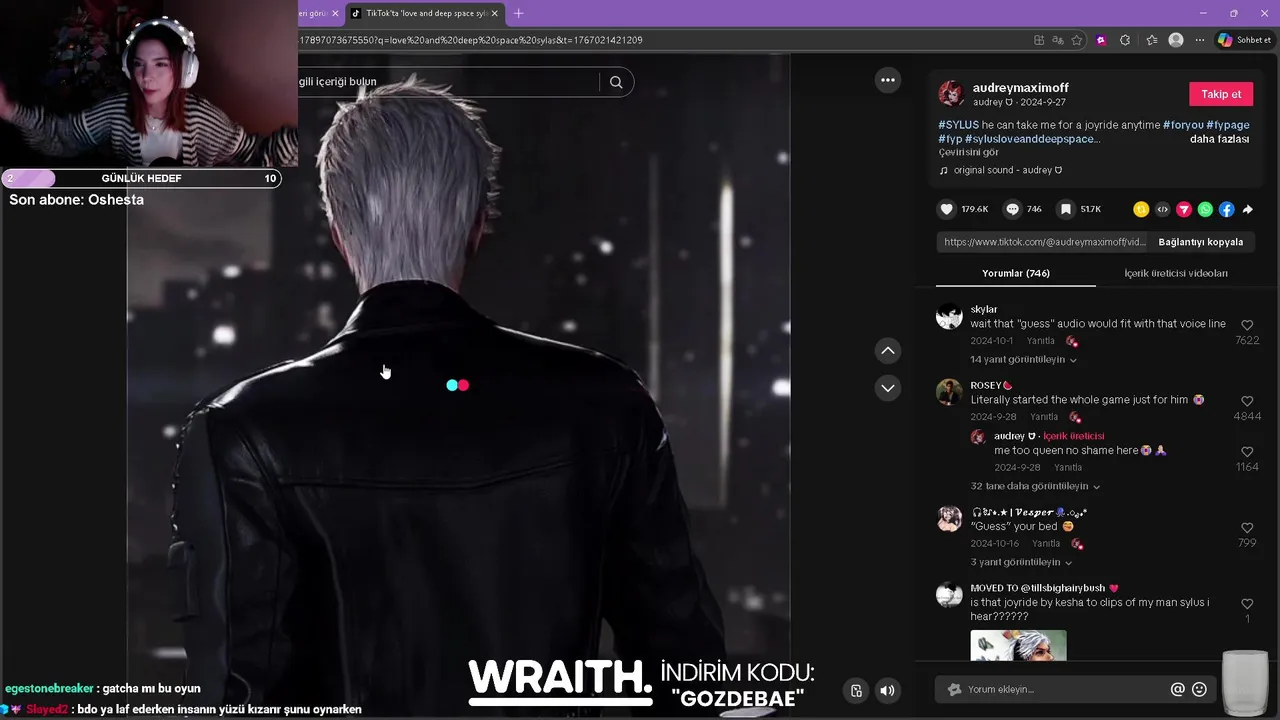1280x720 pixels.
Task: Open comments via the speech bubble icon
Action: [1012, 209]
